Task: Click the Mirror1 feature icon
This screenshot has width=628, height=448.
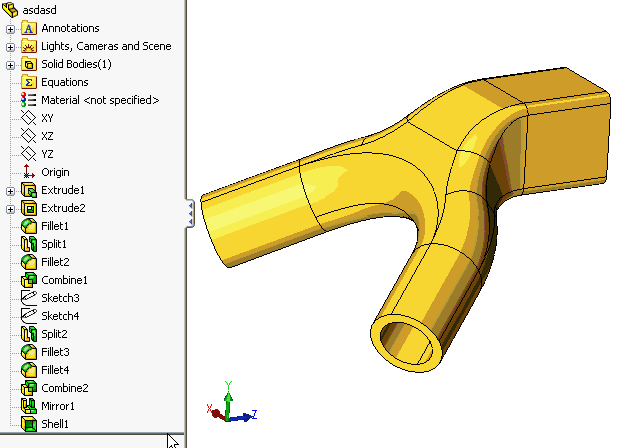Action: (x=29, y=406)
